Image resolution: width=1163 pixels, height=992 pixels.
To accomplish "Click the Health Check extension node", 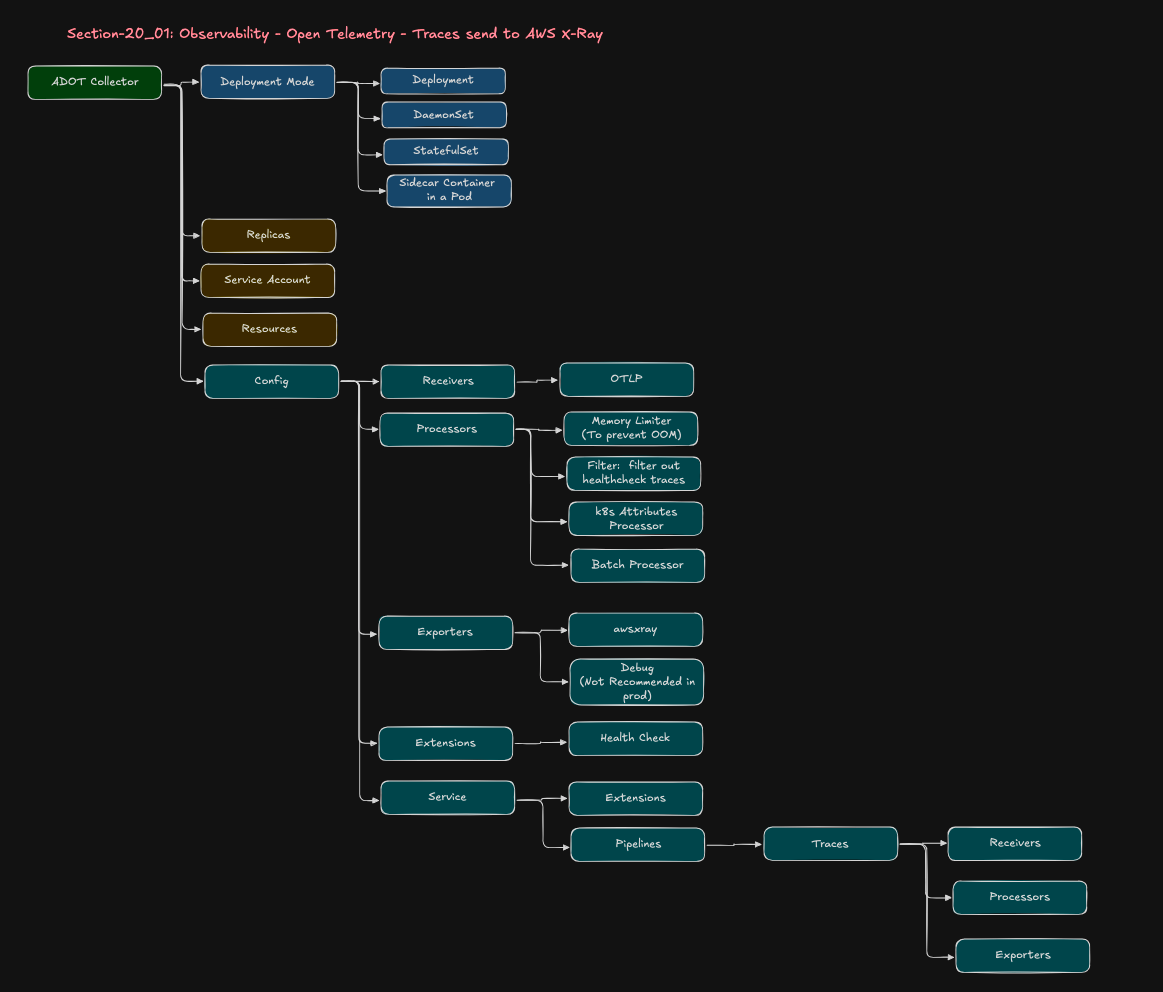I will (x=635, y=738).
